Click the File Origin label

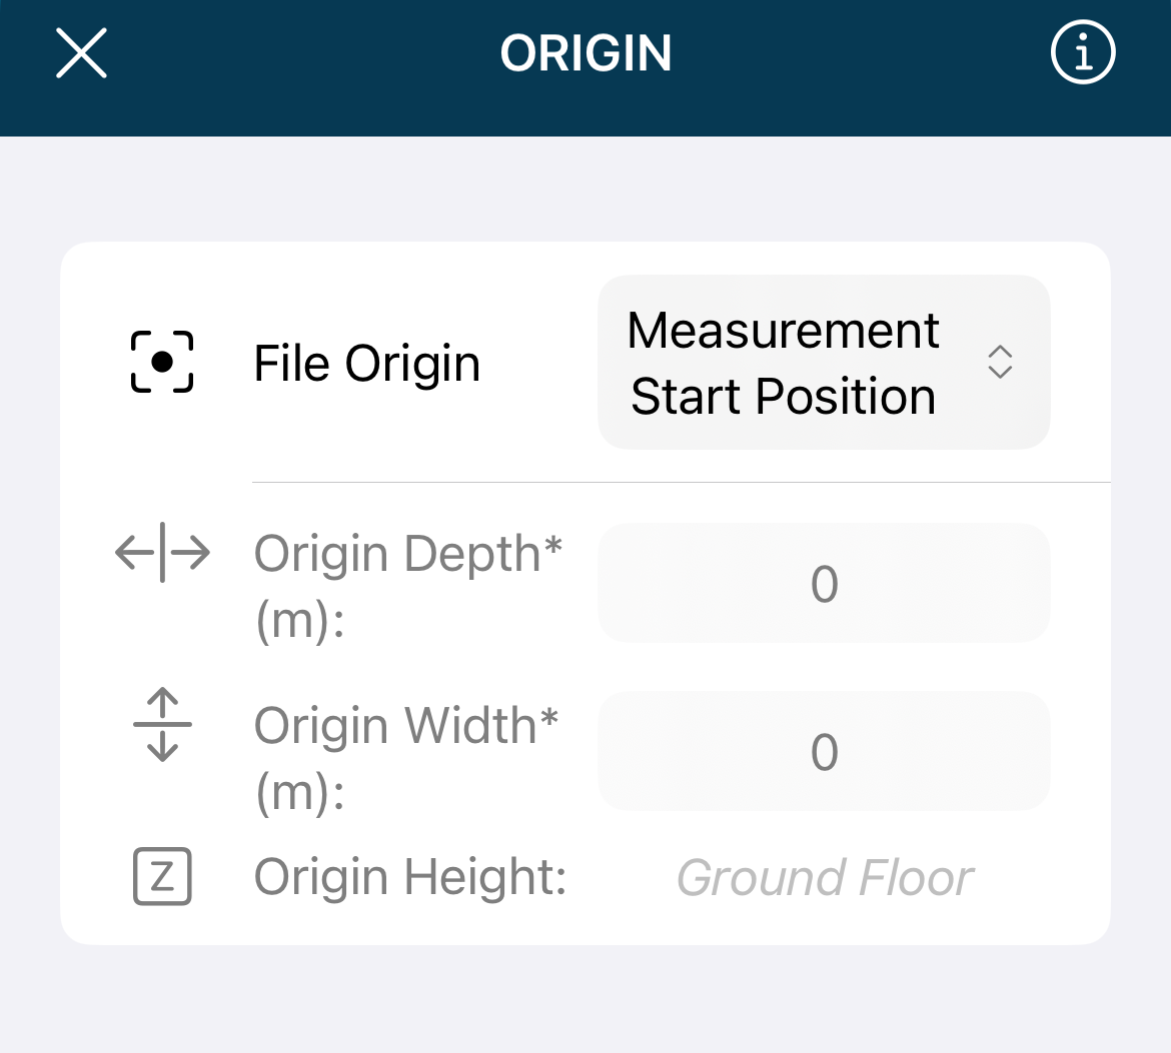tap(367, 363)
